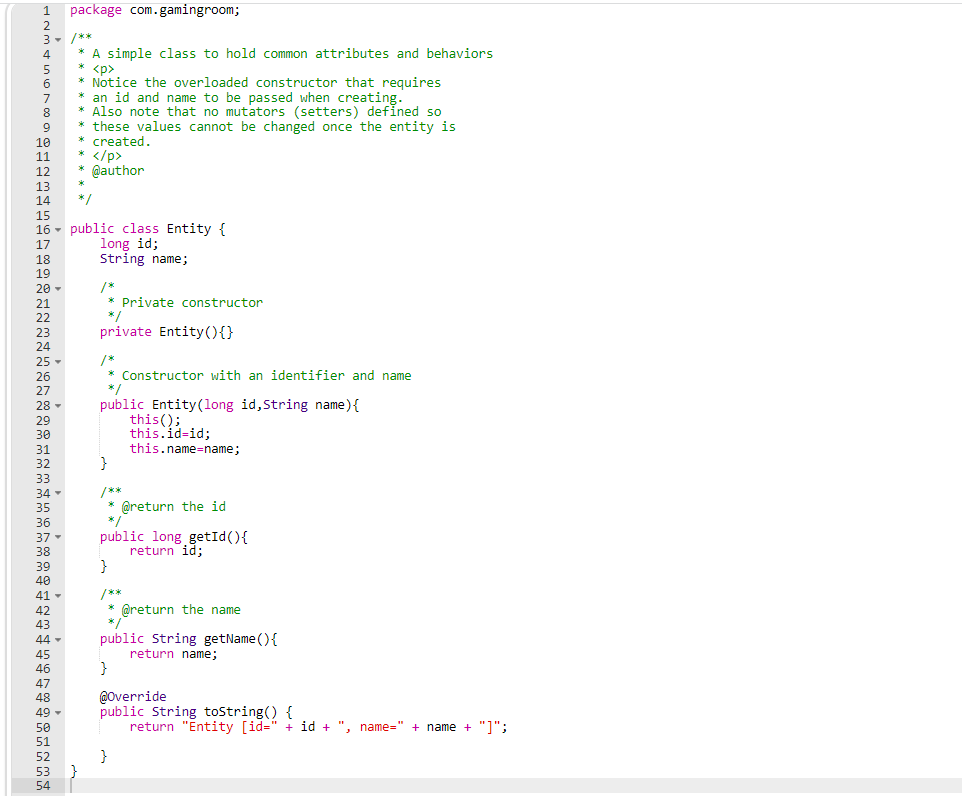Click the string literal "Entity [id=" on line 50
The width and height of the screenshot is (962, 796).
point(229,727)
